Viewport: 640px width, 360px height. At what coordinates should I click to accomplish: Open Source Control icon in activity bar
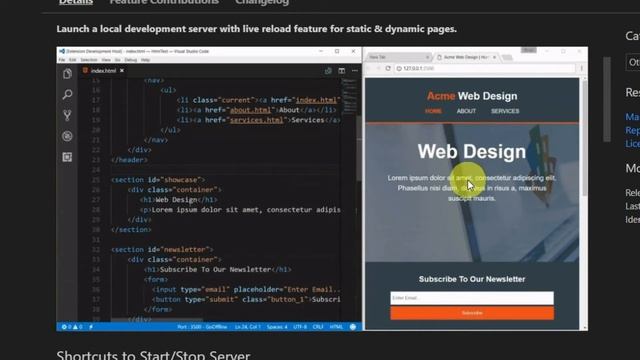coord(67,116)
